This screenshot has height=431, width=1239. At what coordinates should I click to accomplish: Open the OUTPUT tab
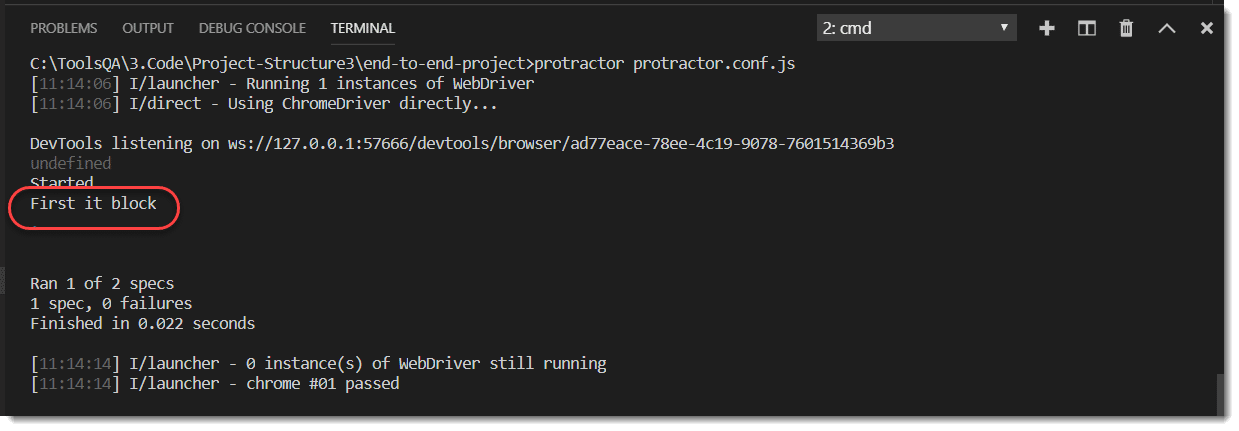[148, 28]
